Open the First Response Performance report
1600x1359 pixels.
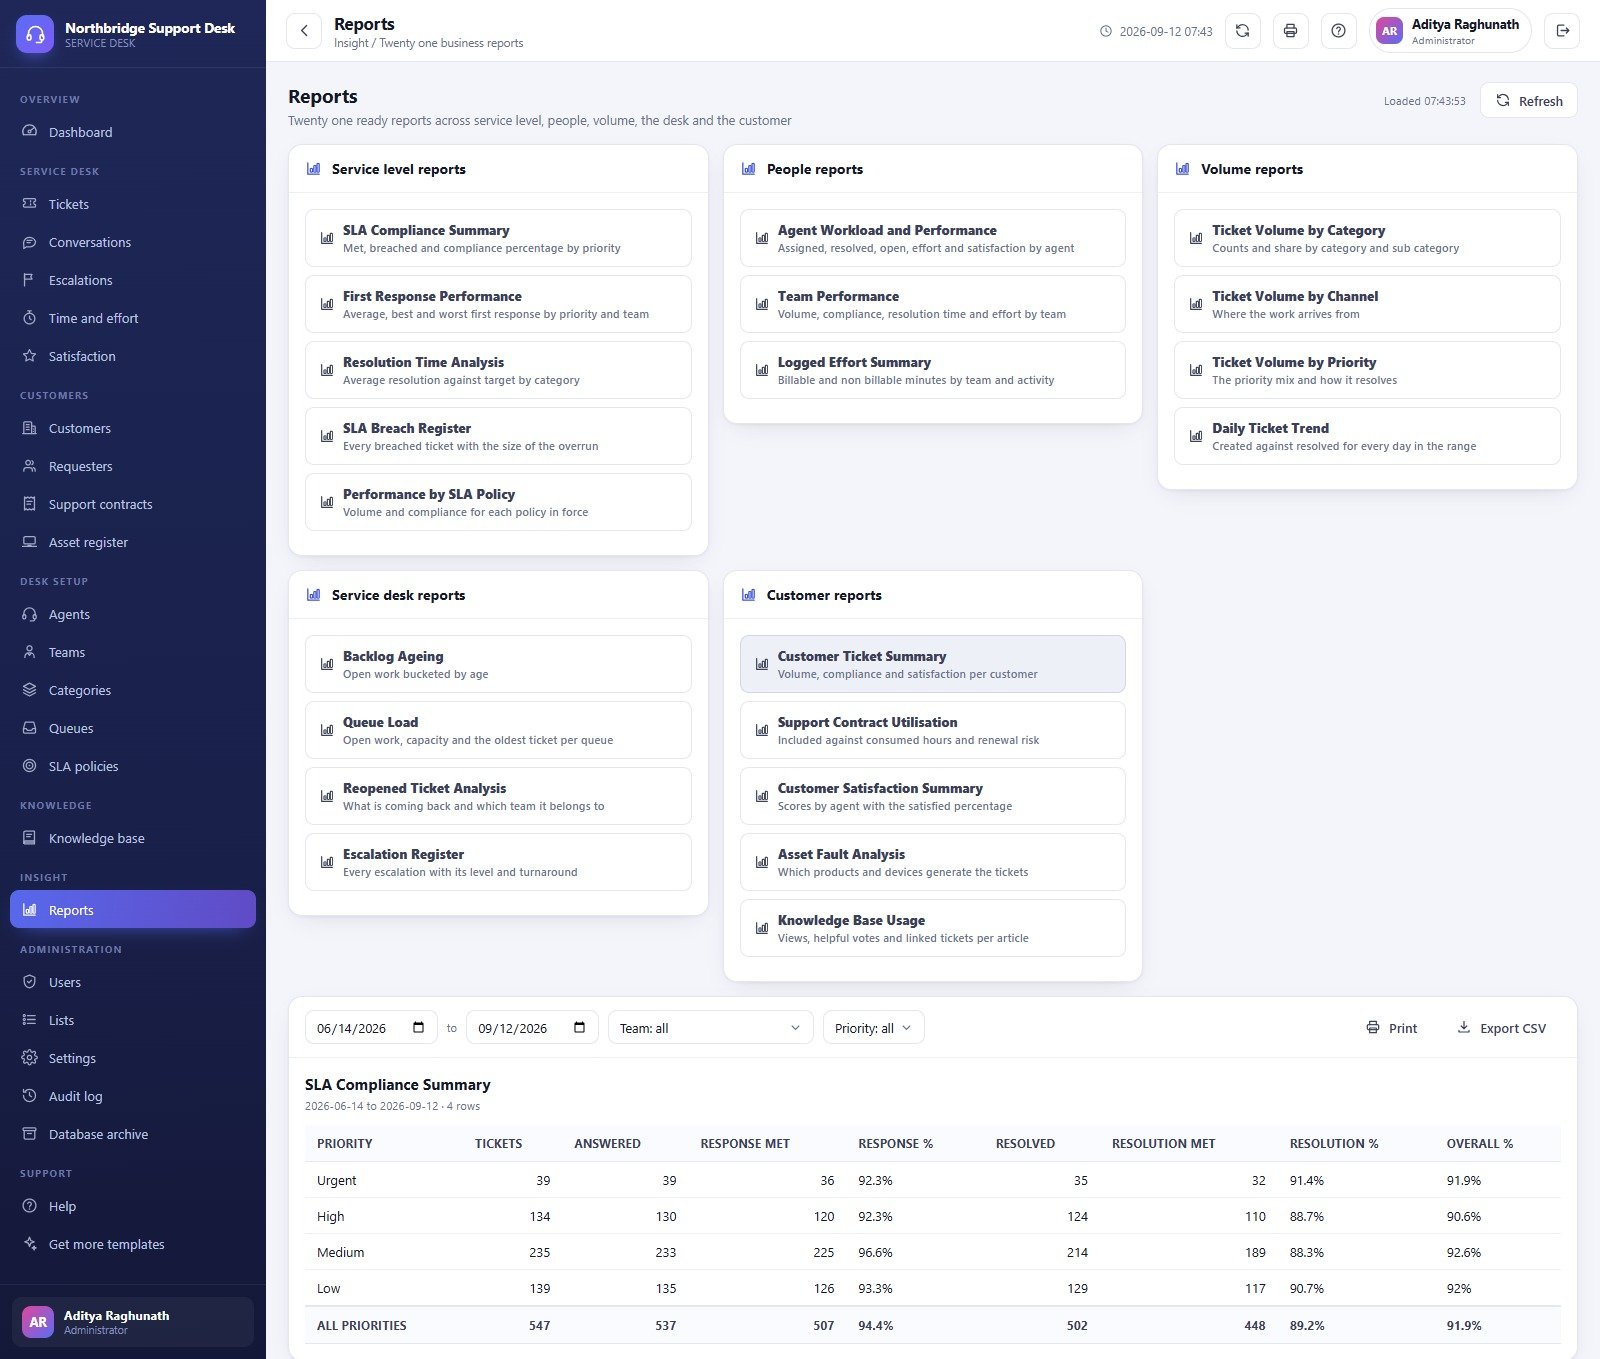pos(498,304)
